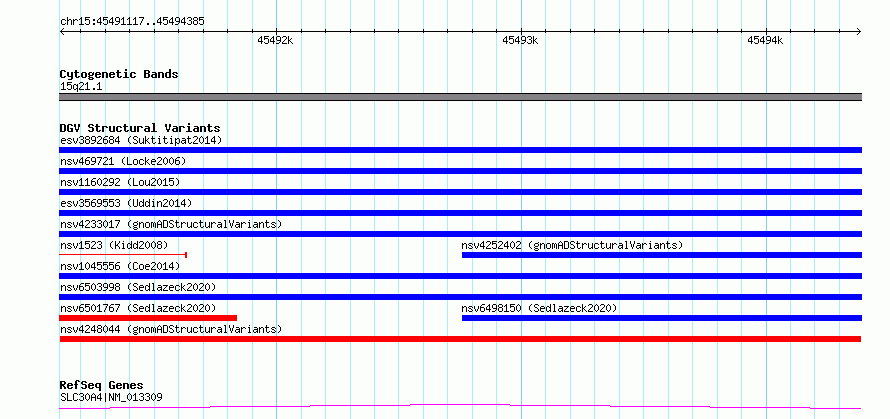Viewport: 890px width, 419px height.
Task: Select the long red bar for nsv4248044
Action: coord(460,339)
